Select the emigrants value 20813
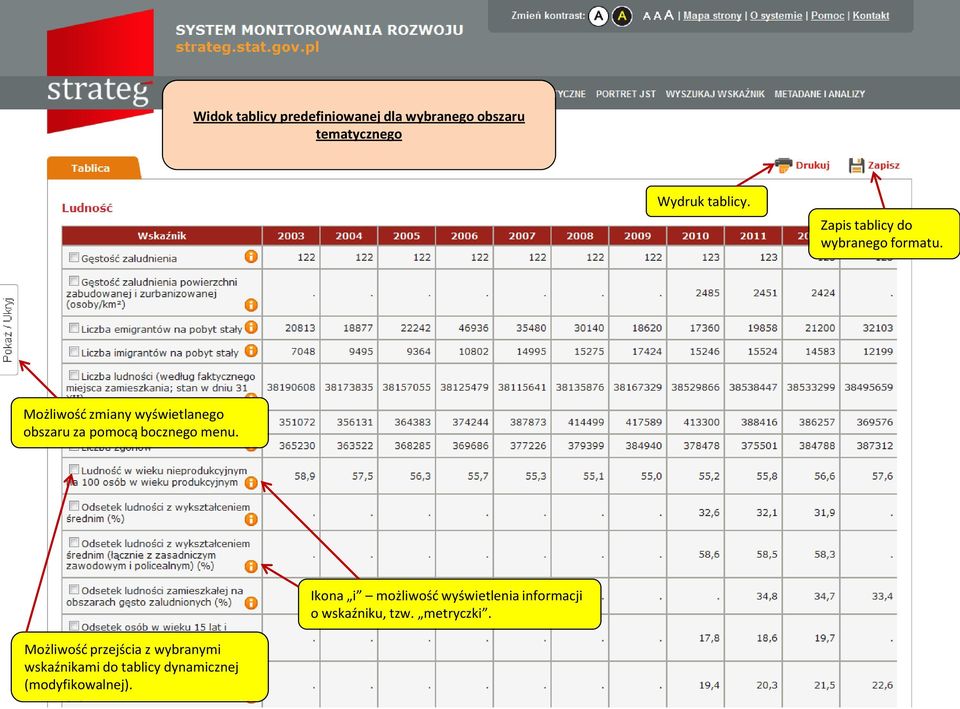960x709 pixels. [300, 328]
